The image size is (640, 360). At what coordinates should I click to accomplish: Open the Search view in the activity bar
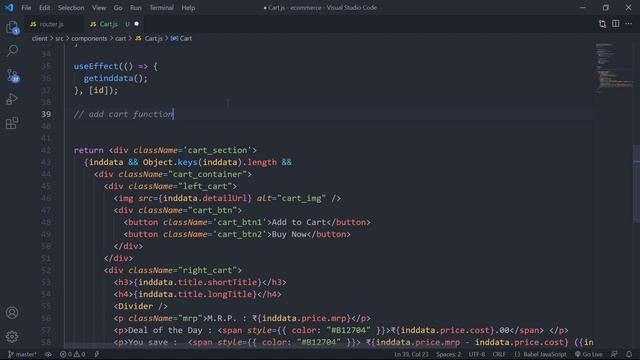[x=12, y=51]
